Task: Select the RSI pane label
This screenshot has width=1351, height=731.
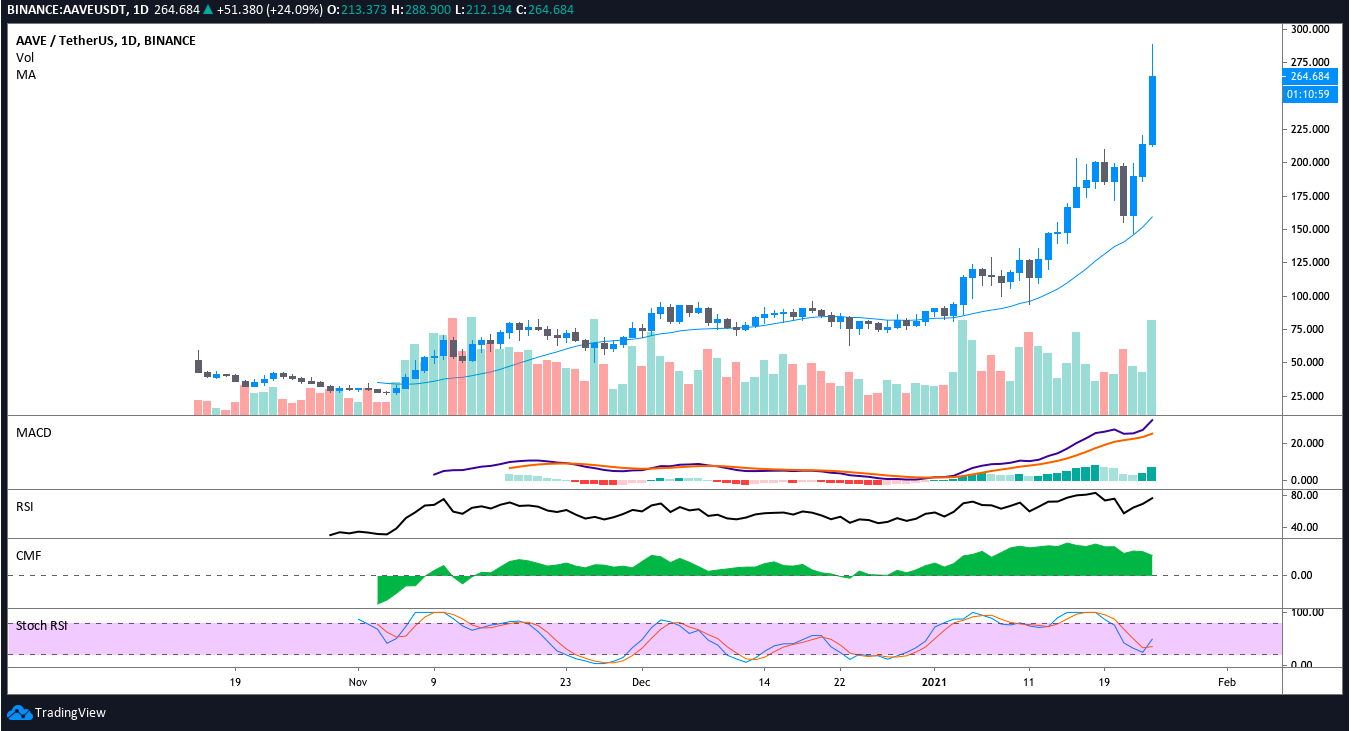Action: point(25,507)
